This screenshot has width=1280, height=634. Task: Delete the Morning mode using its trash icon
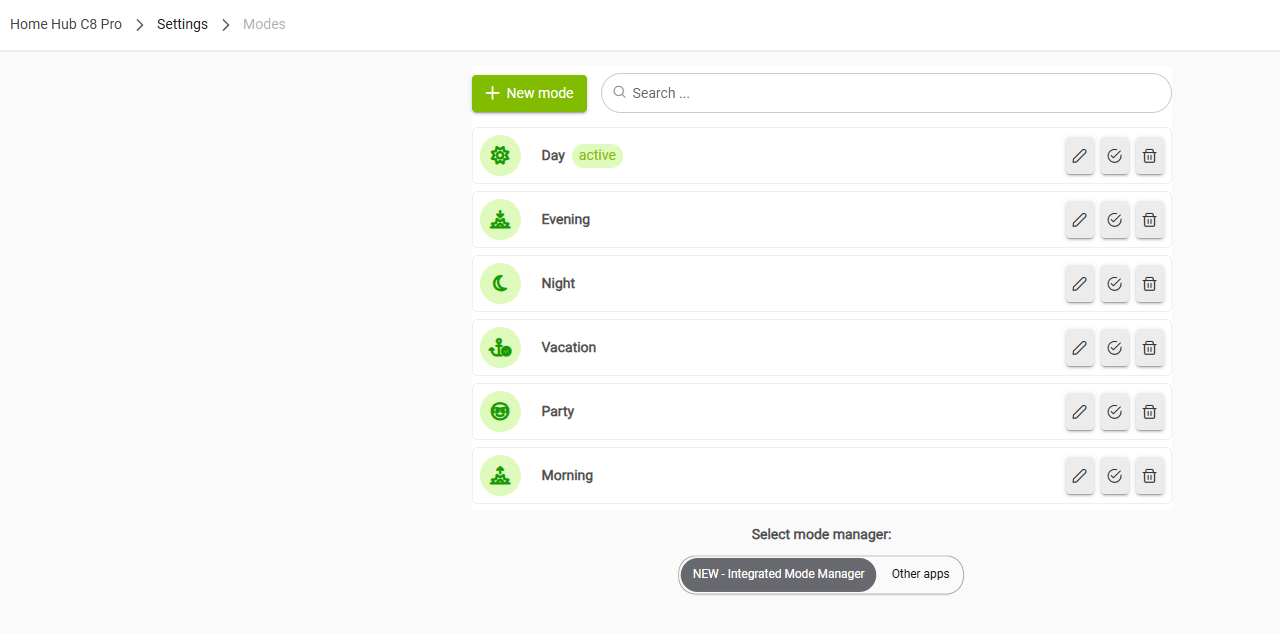tap(1150, 476)
